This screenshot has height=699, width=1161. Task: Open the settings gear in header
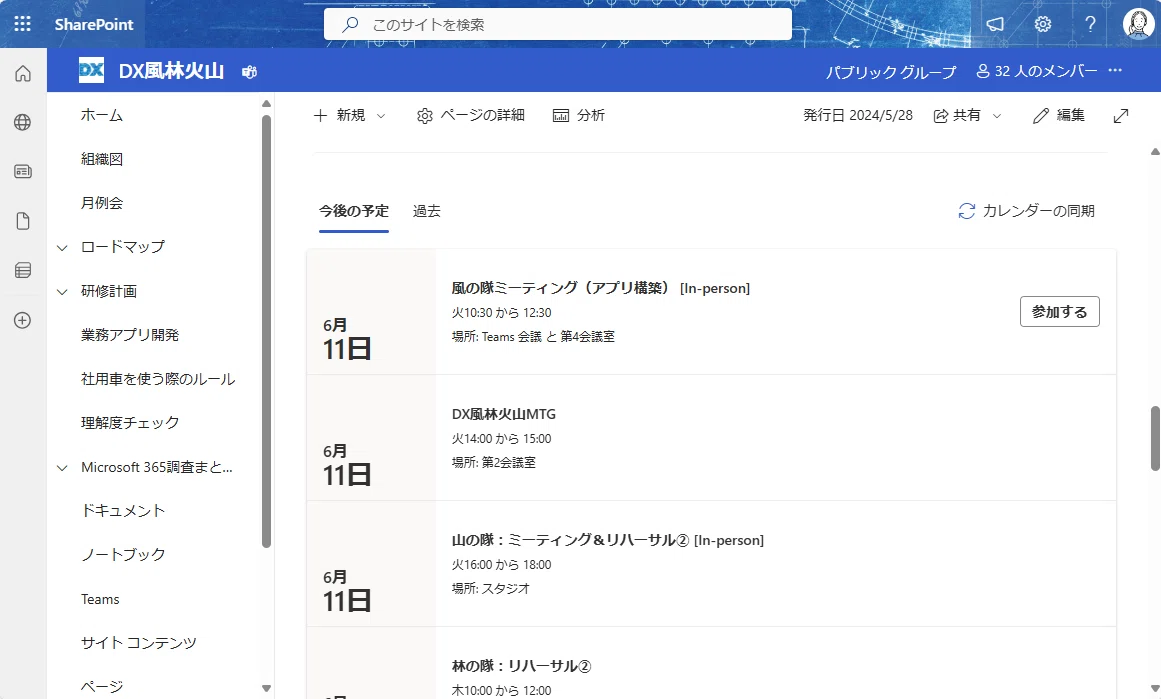[x=1043, y=24]
